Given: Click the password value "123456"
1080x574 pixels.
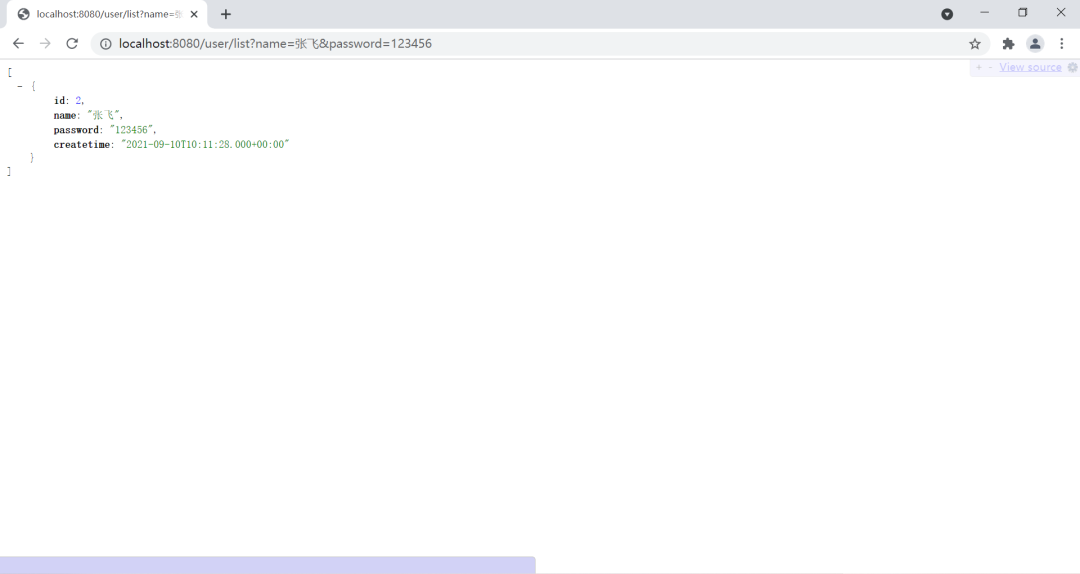Looking at the screenshot, I should pyautogui.click(x=132, y=130).
